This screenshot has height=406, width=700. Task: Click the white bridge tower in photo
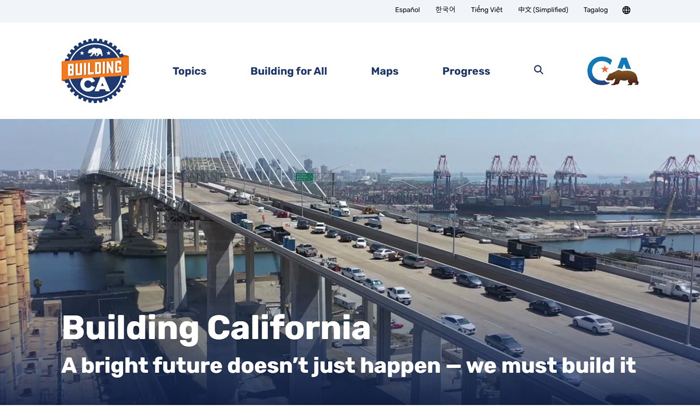96,147
